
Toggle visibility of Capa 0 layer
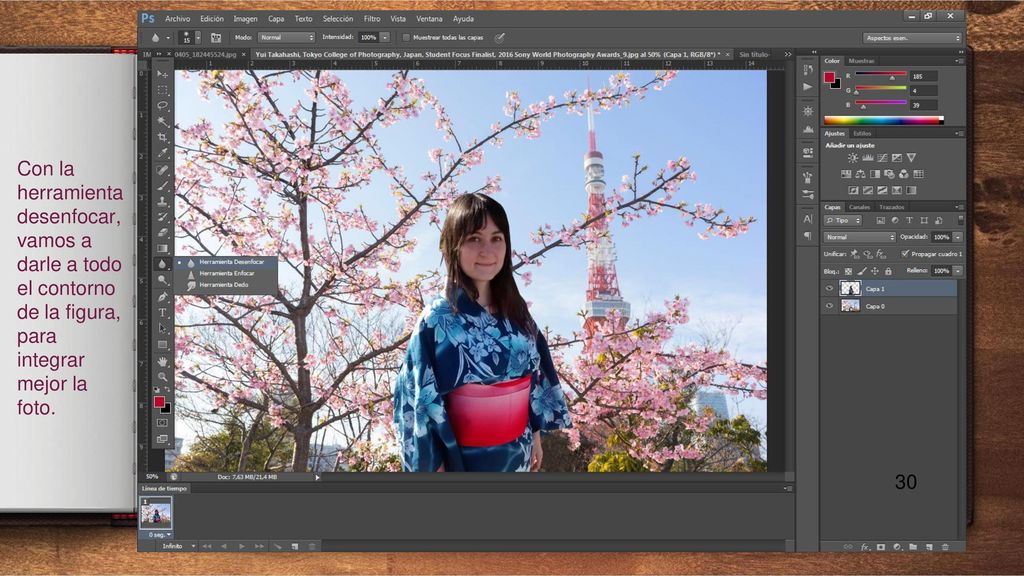(x=829, y=306)
